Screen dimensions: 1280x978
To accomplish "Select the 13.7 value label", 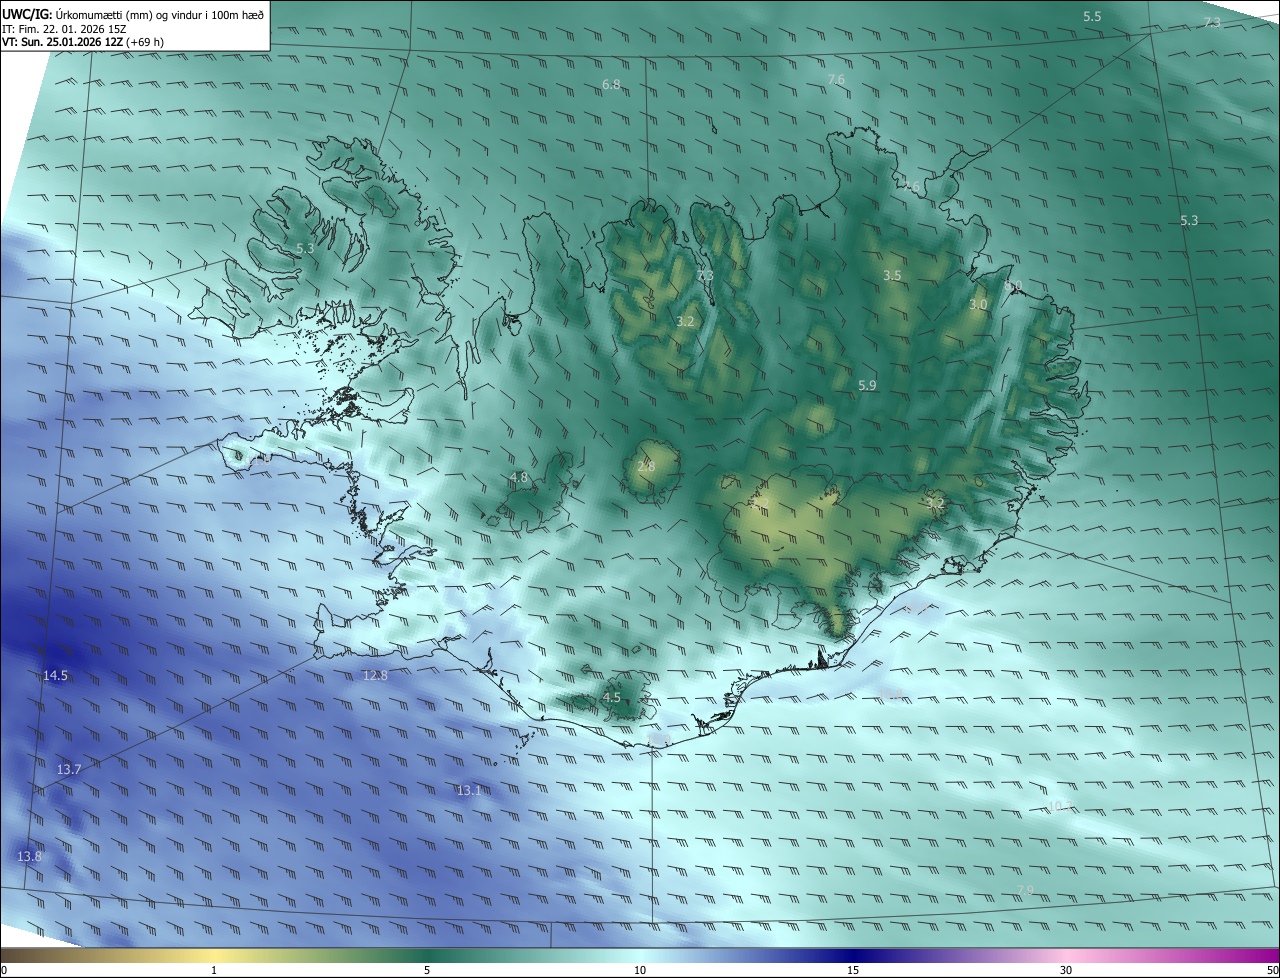I will pos(68,769).
